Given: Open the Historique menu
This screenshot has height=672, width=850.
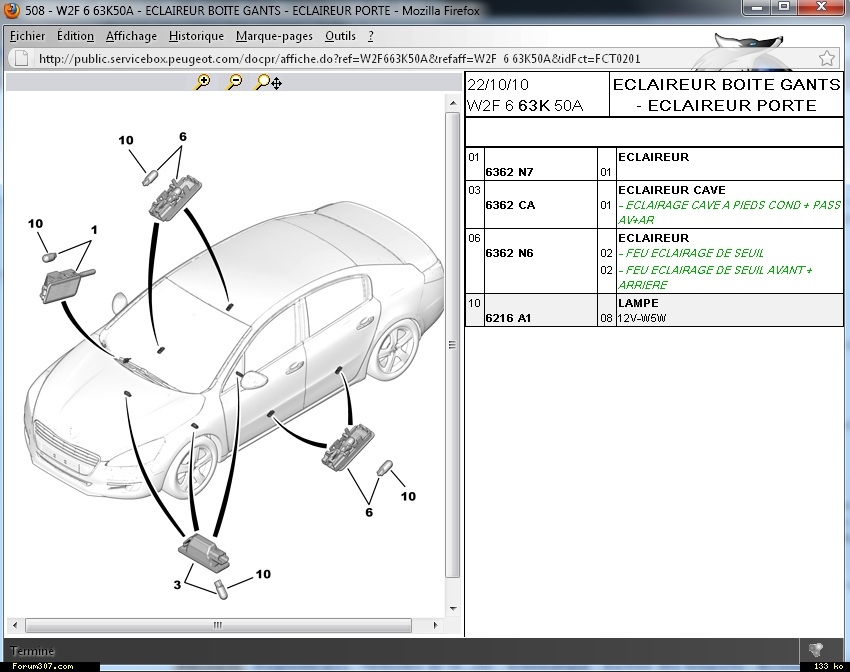Looking at the screenshot, I should pos(196,36).
